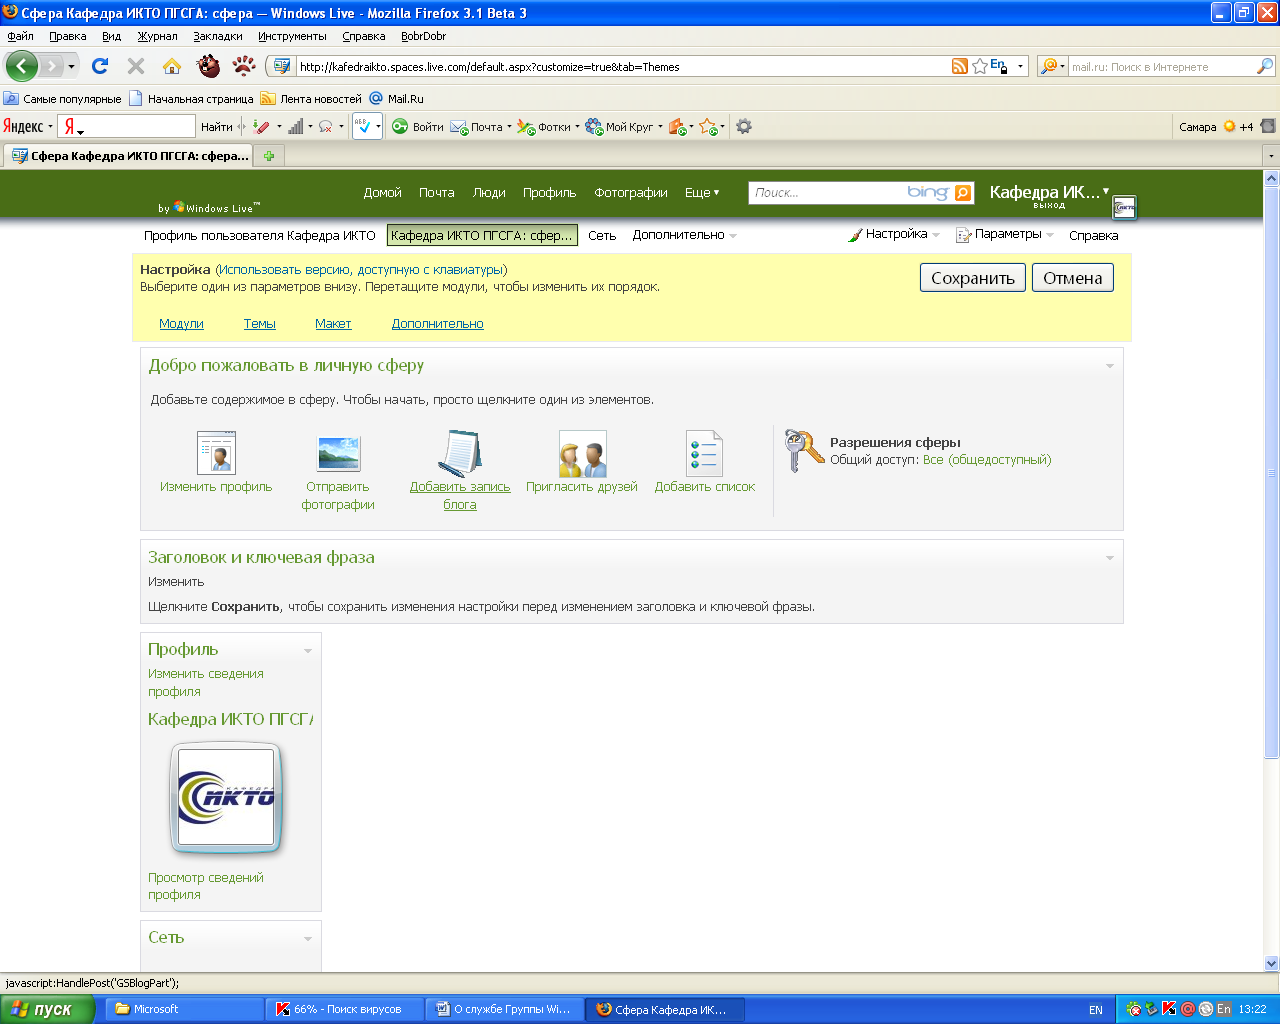Open Лента новостей bookmark
This screenshot has height=1024, width=1280.
(x=311, y=99)
